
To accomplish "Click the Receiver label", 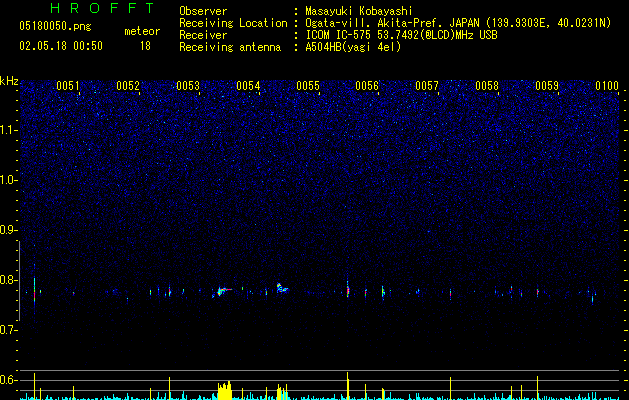I will coord(203,35).
